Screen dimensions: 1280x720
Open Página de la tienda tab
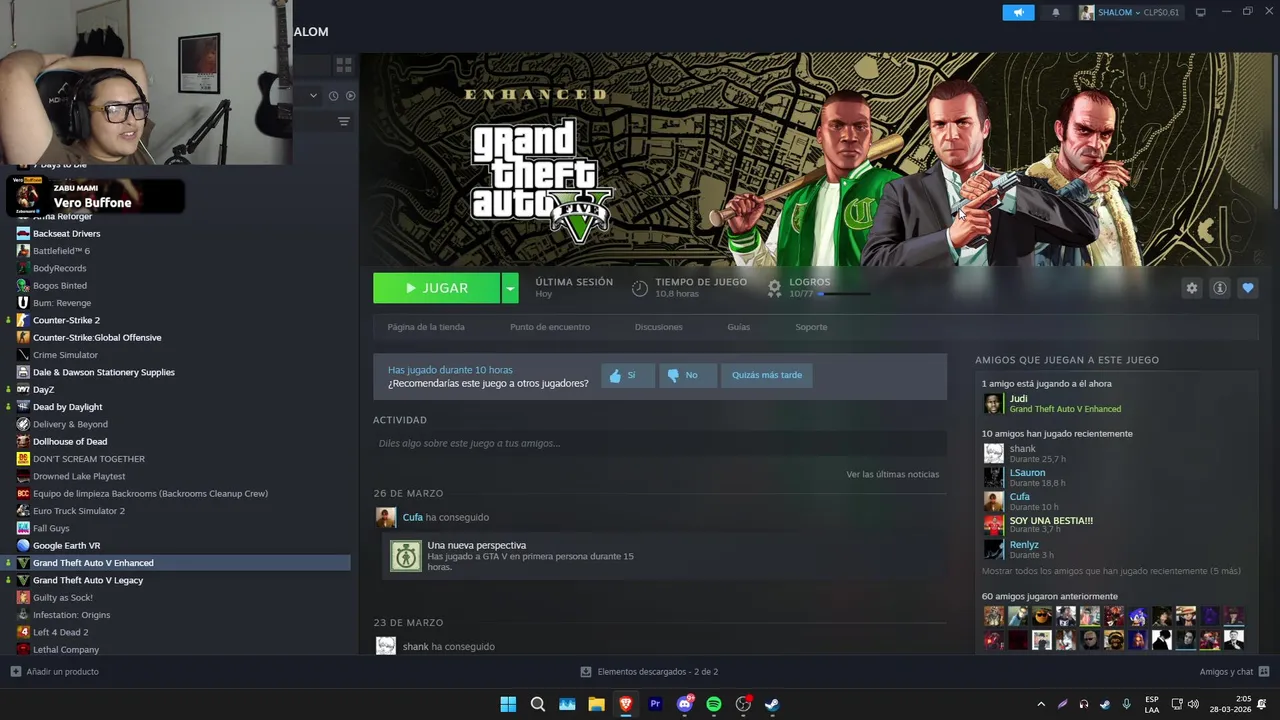(426, 327)
